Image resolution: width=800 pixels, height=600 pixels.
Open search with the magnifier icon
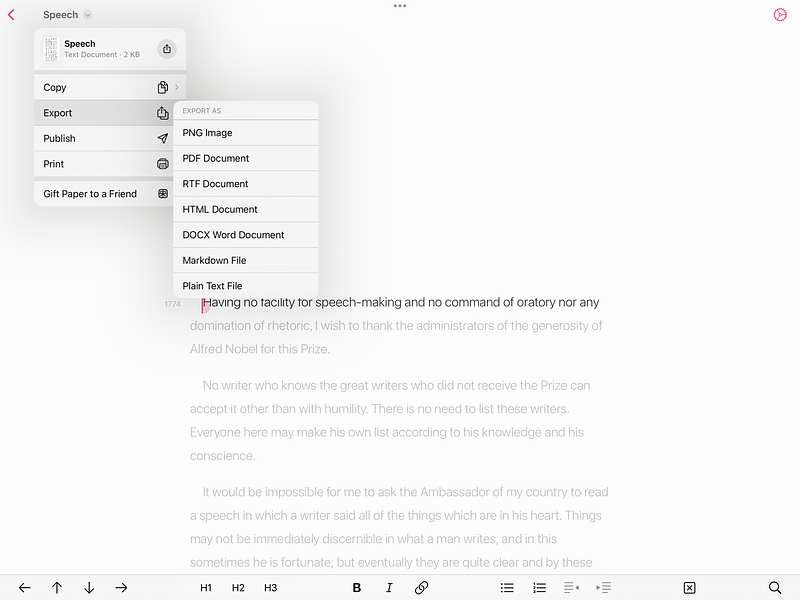[775, 588]
